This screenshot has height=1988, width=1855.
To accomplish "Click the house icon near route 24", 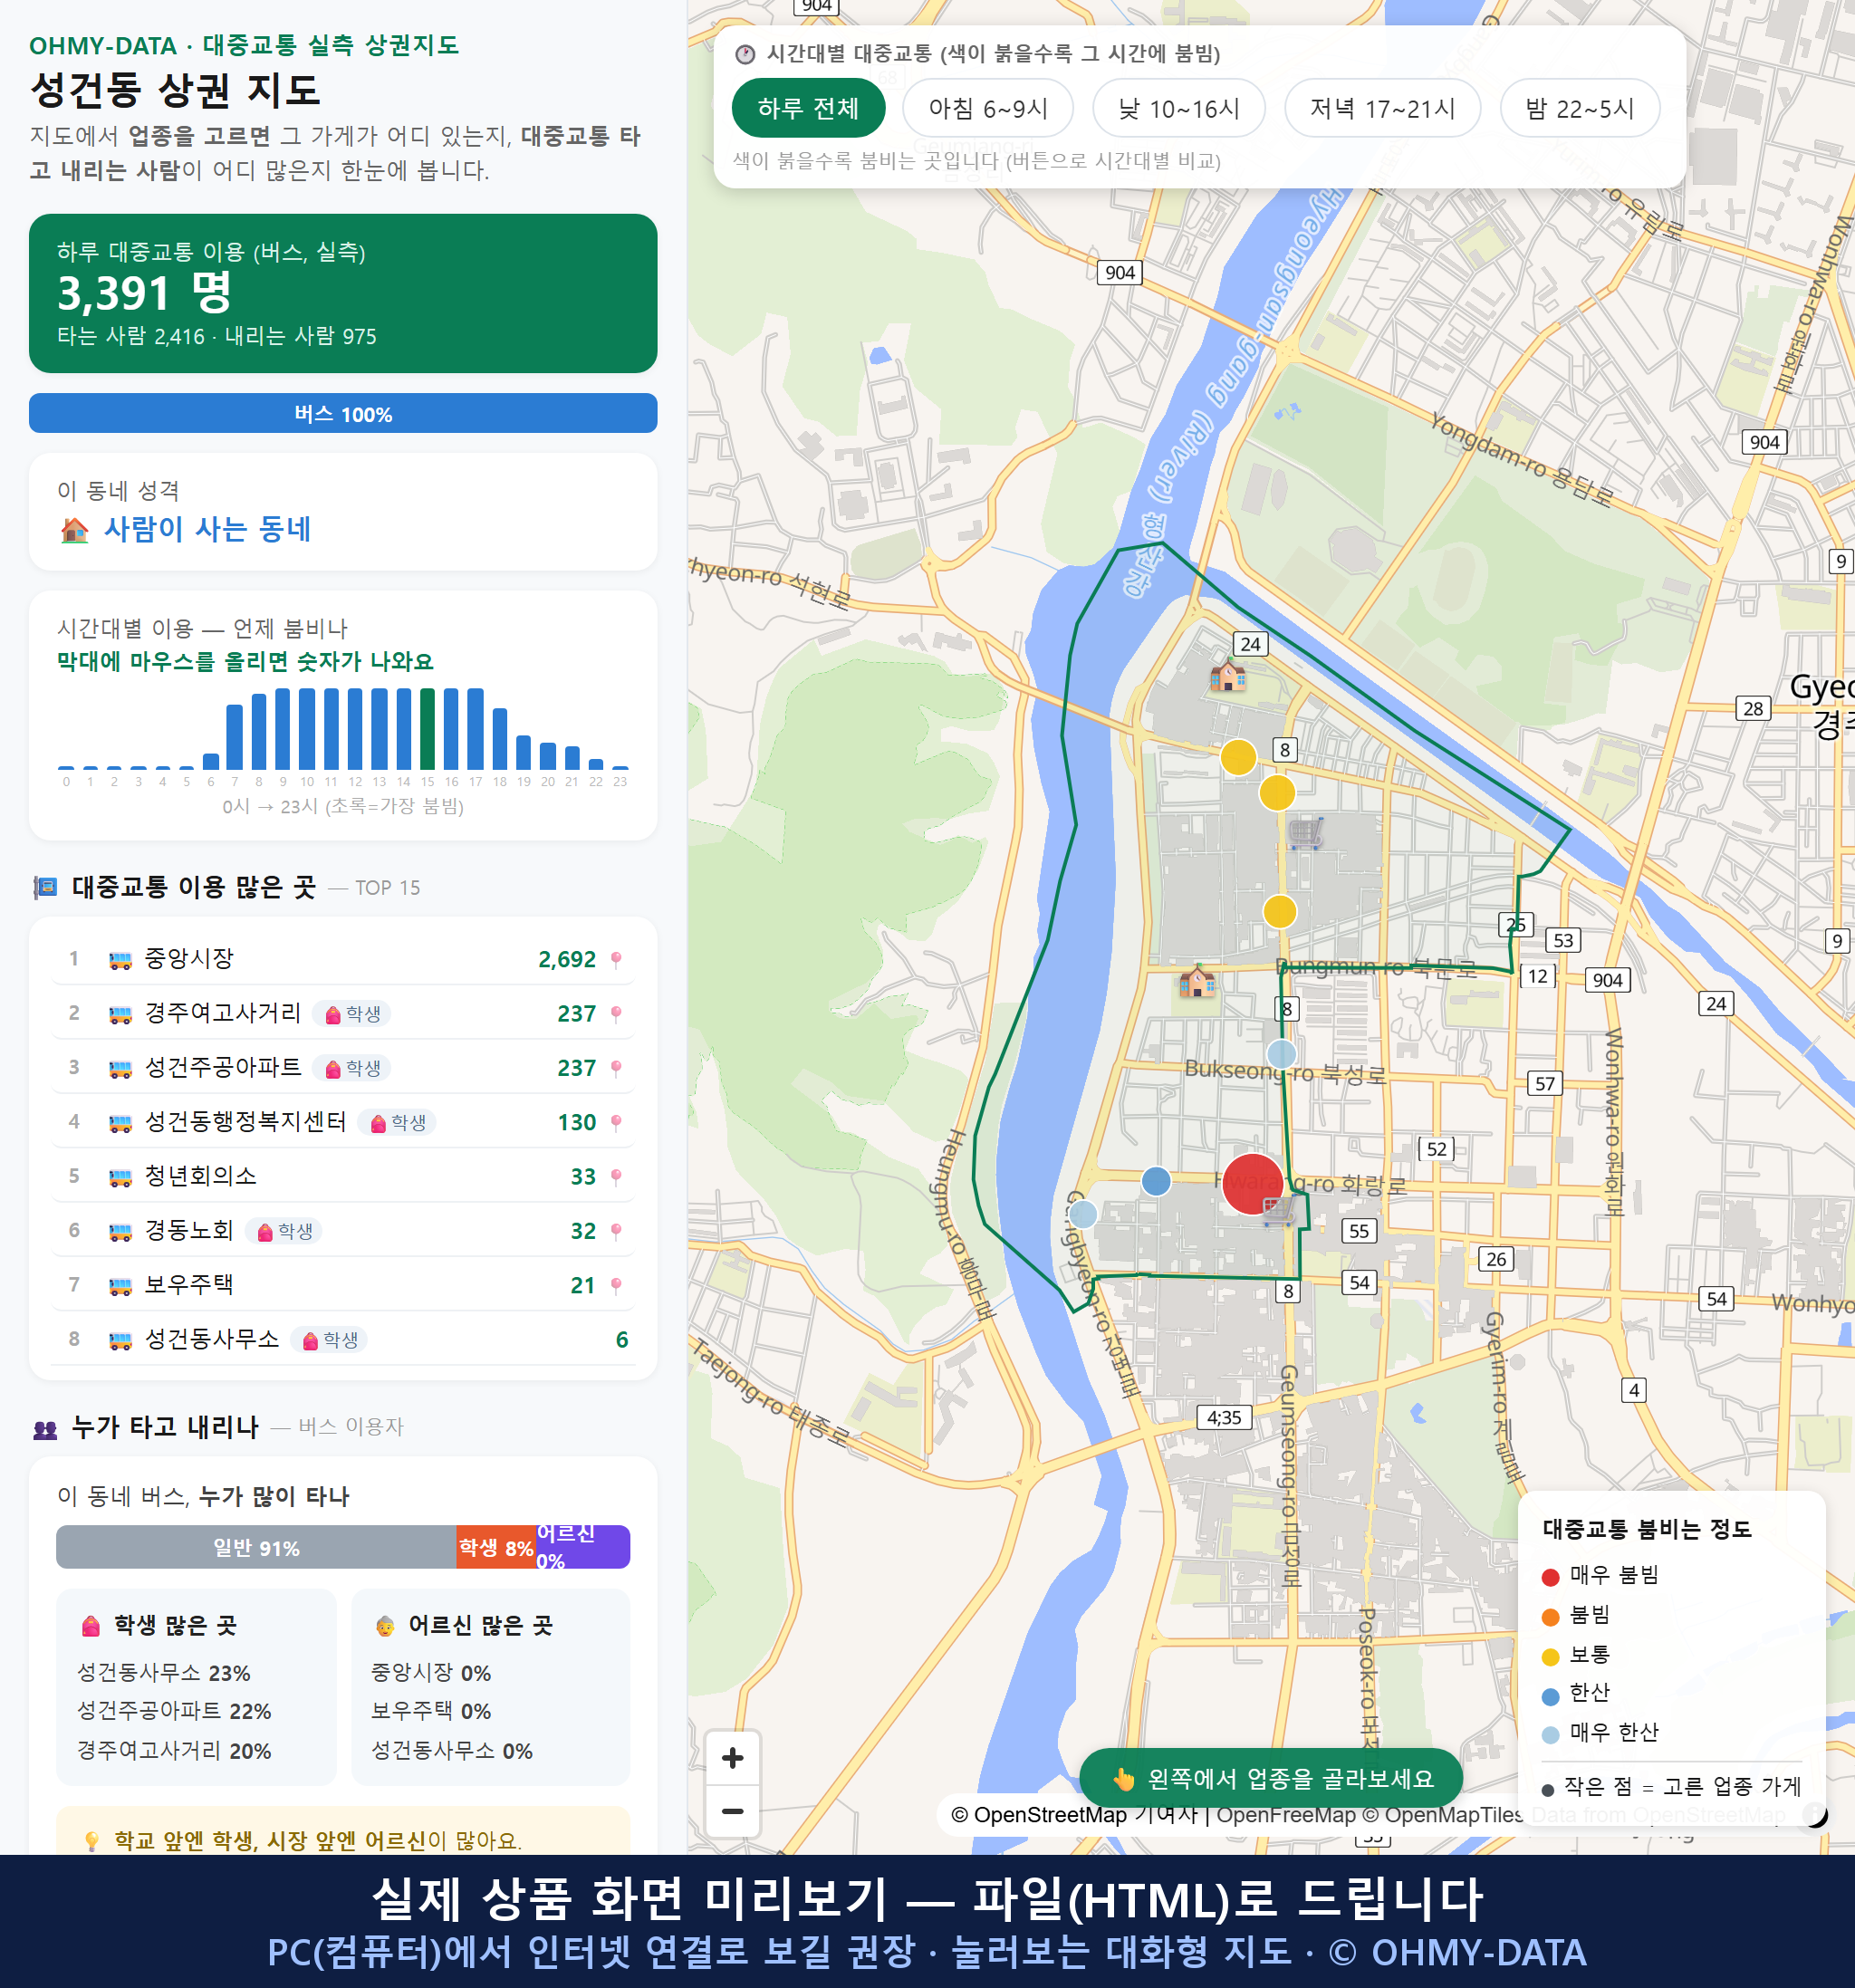I will click(x=1227, y=676).
